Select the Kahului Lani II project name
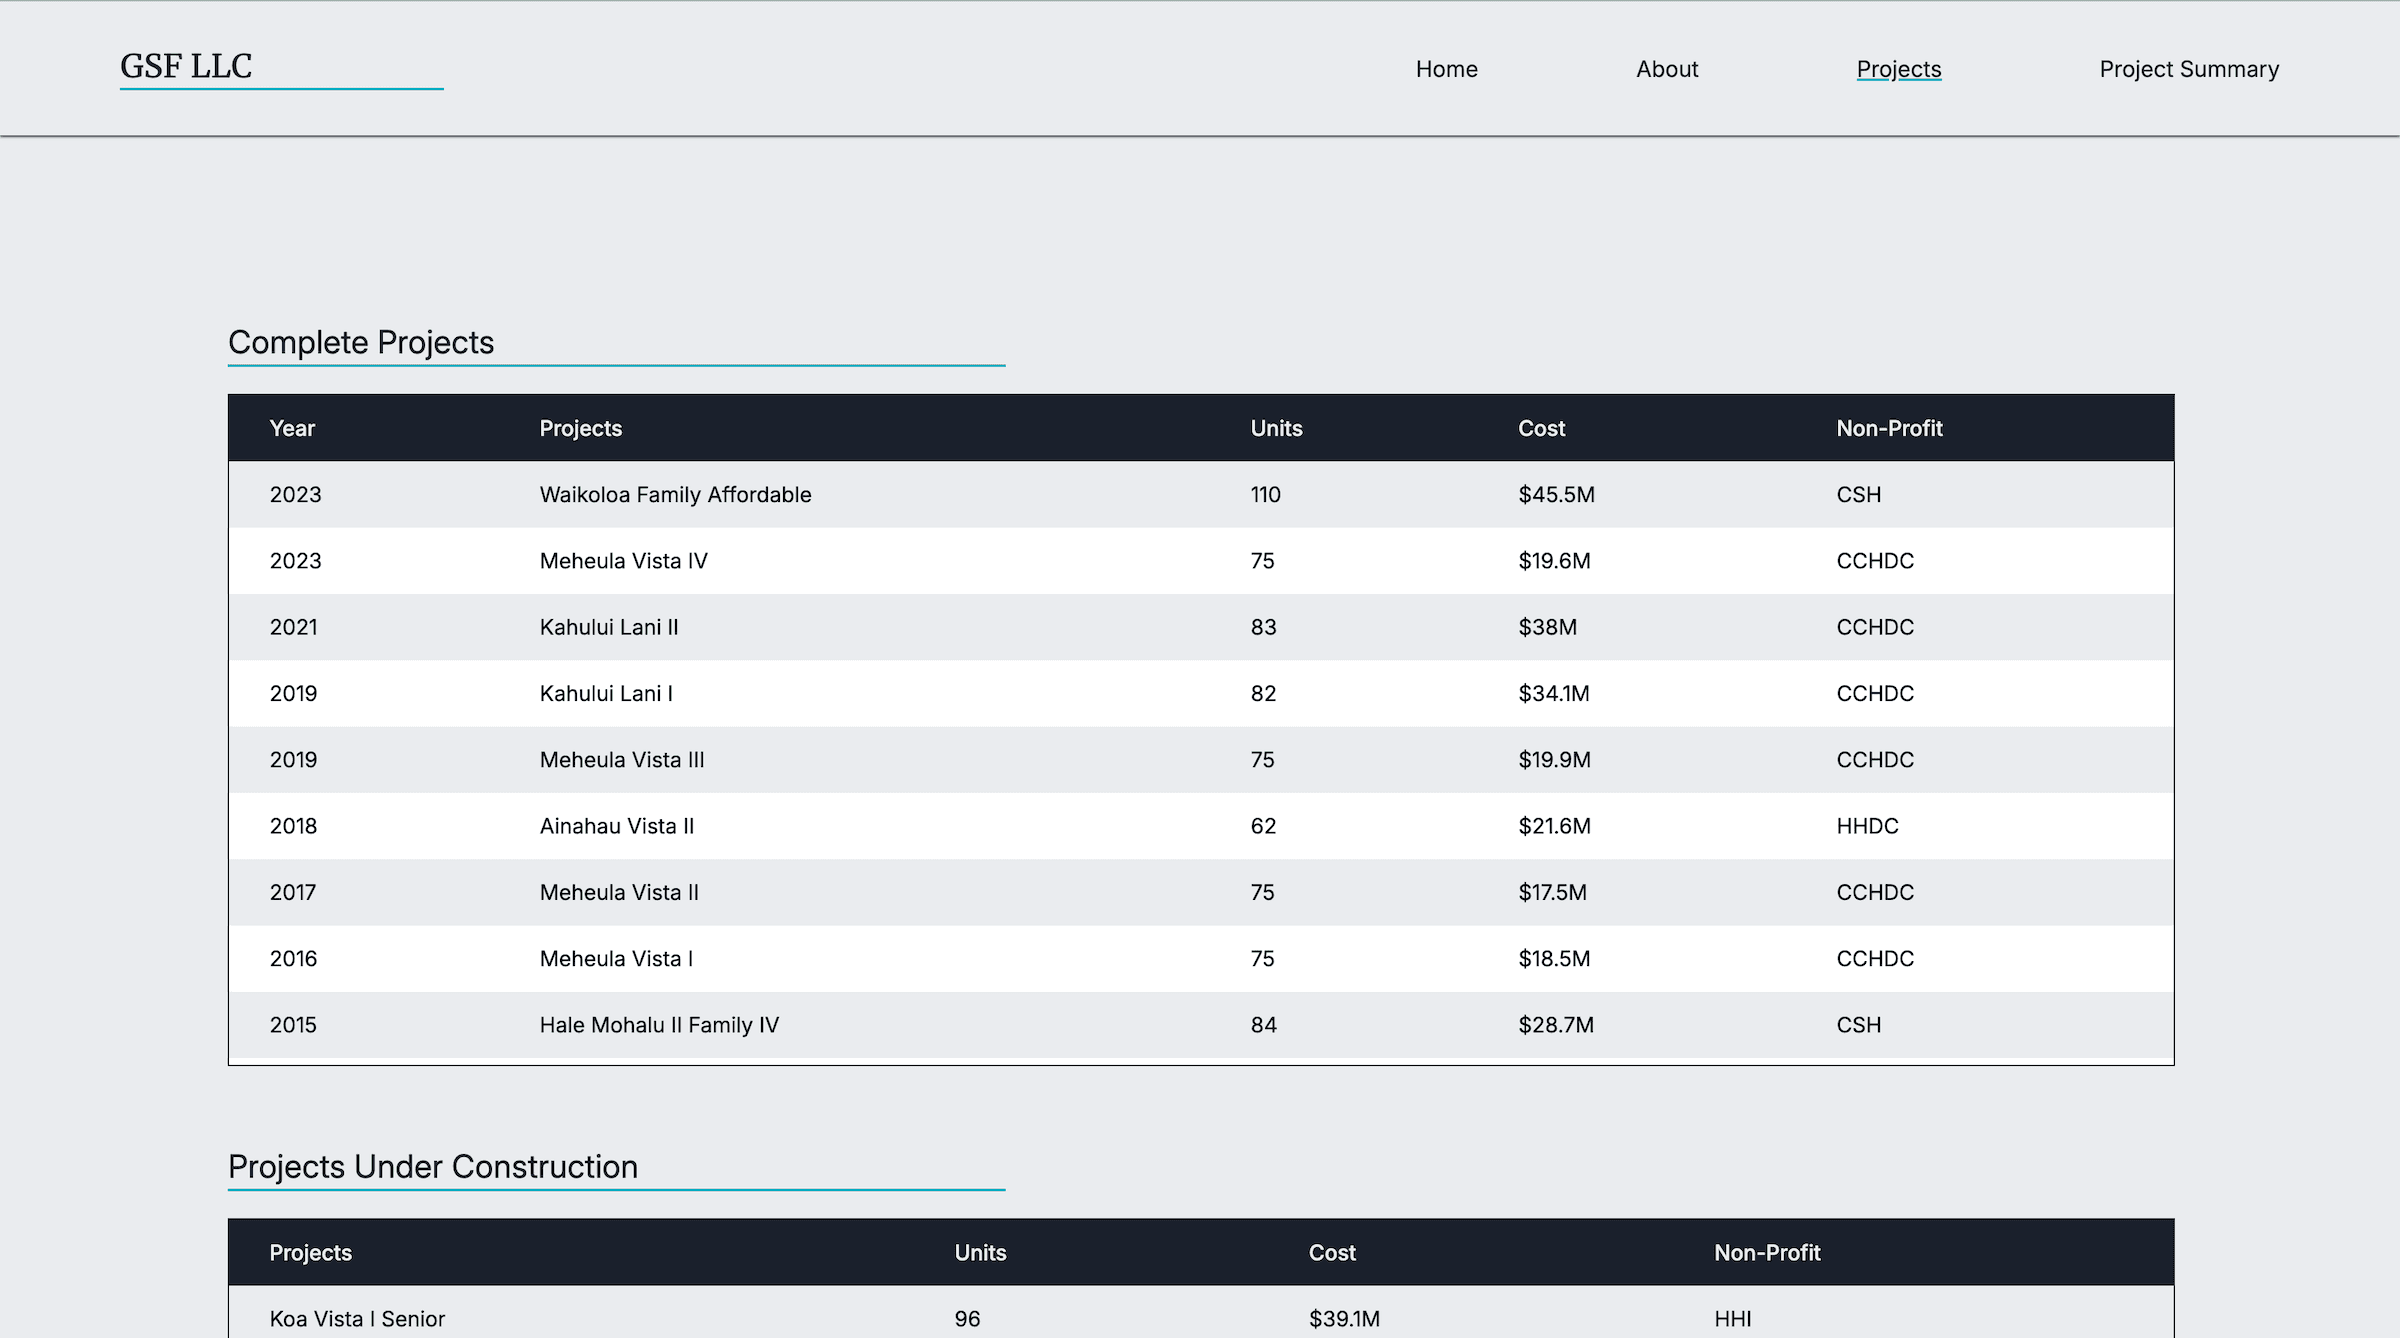Screen dimensions: 2400x1338 tap(609, 627)
